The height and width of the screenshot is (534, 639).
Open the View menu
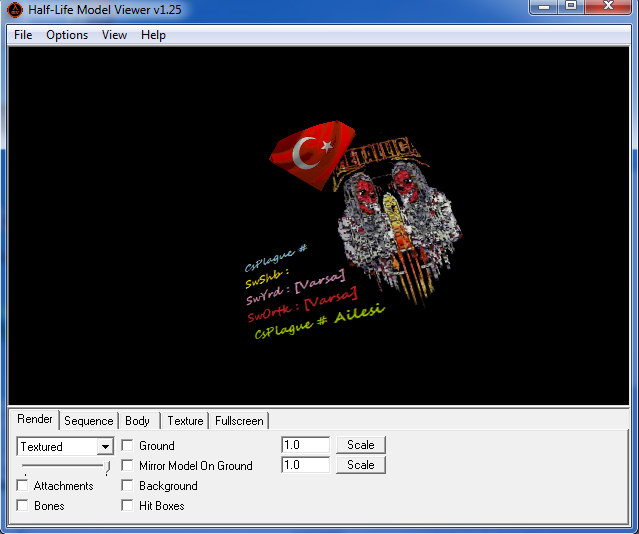click(x=114, y=35)
